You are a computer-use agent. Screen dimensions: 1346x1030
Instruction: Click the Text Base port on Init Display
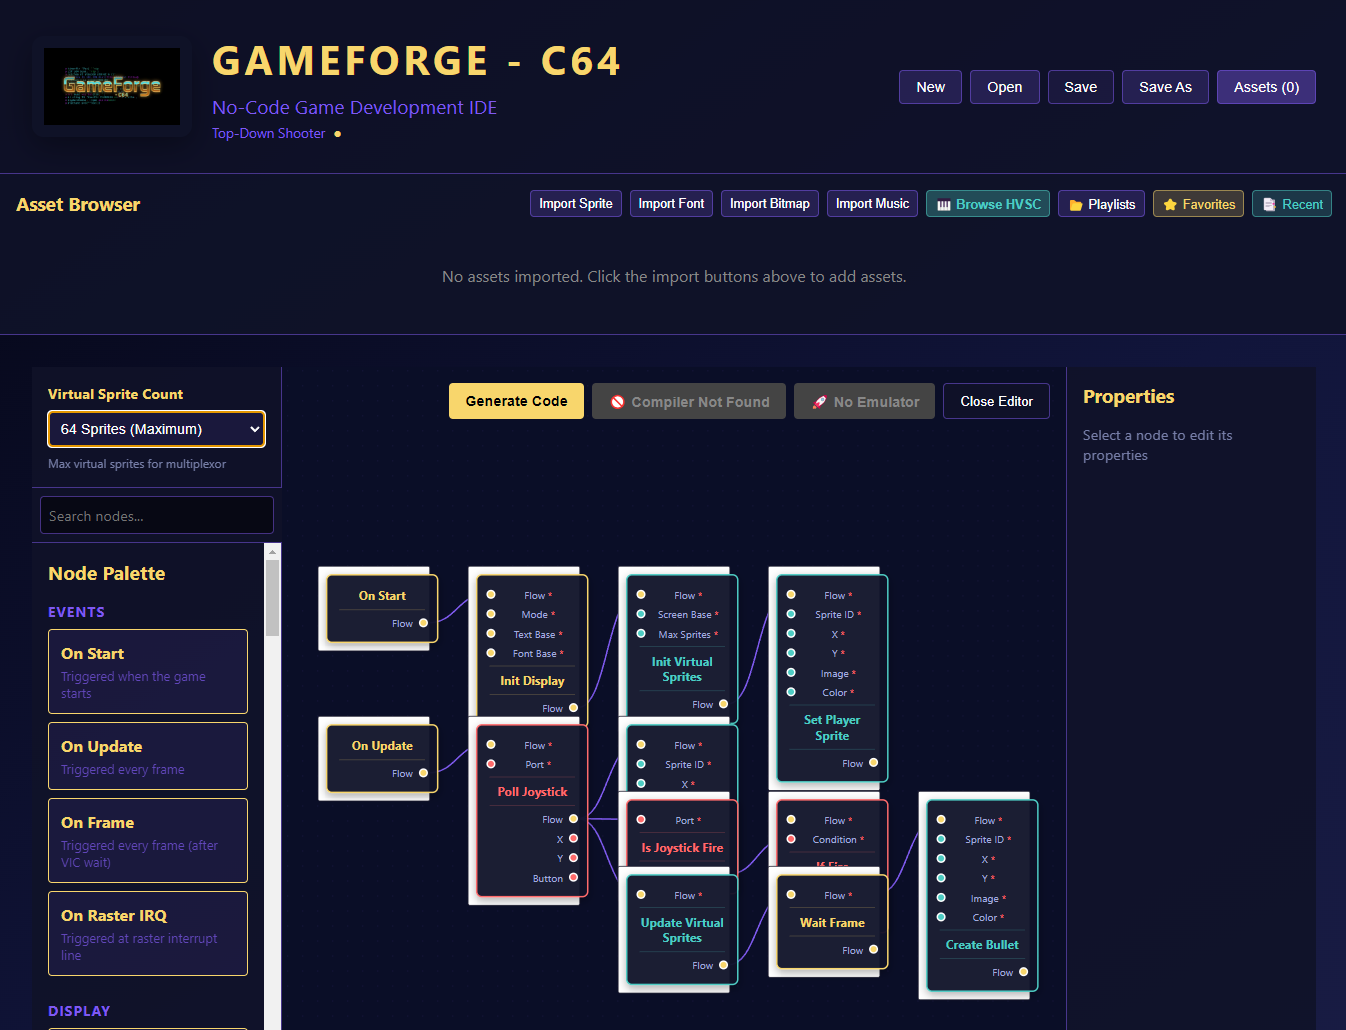coord(491,634)
